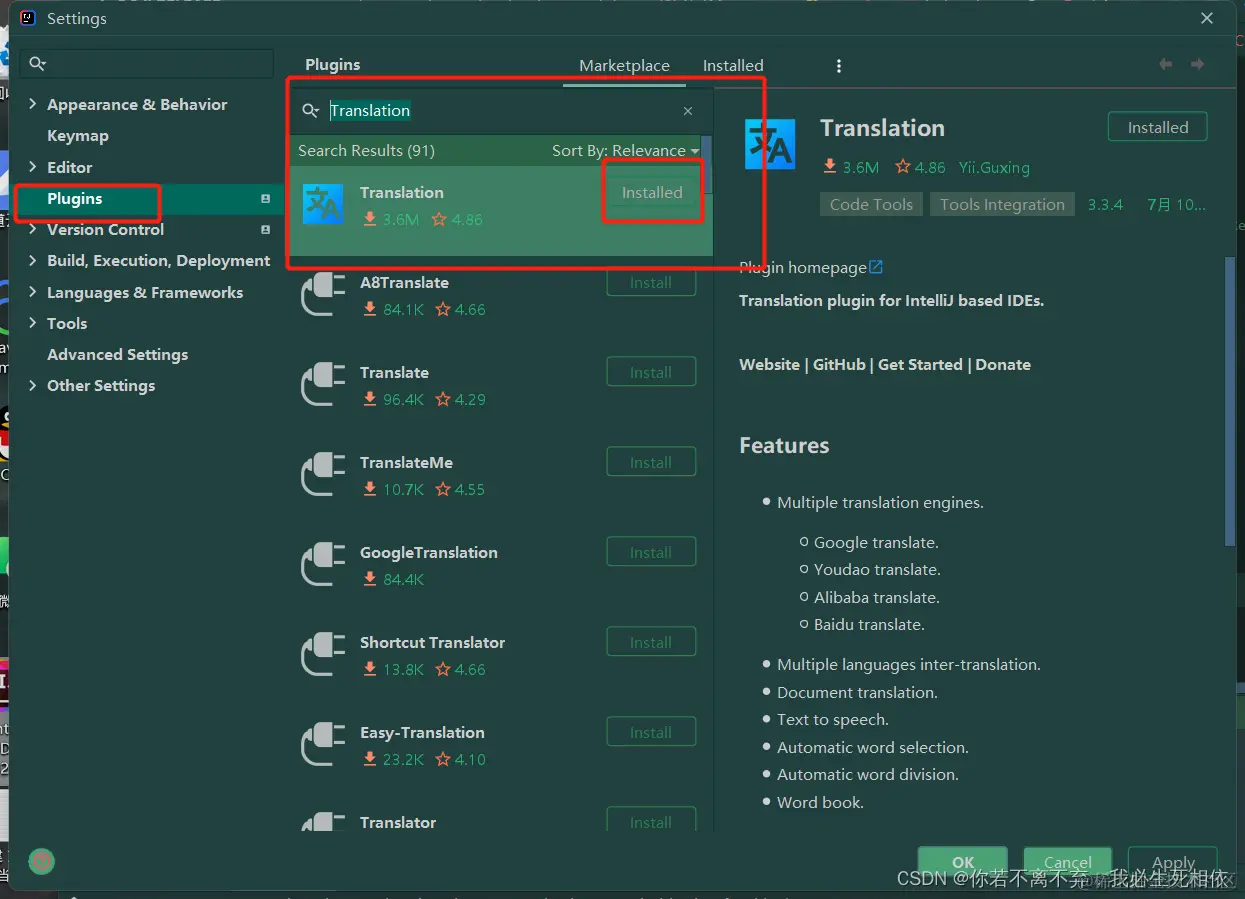Expand the Editor settings group

point(33,167)
